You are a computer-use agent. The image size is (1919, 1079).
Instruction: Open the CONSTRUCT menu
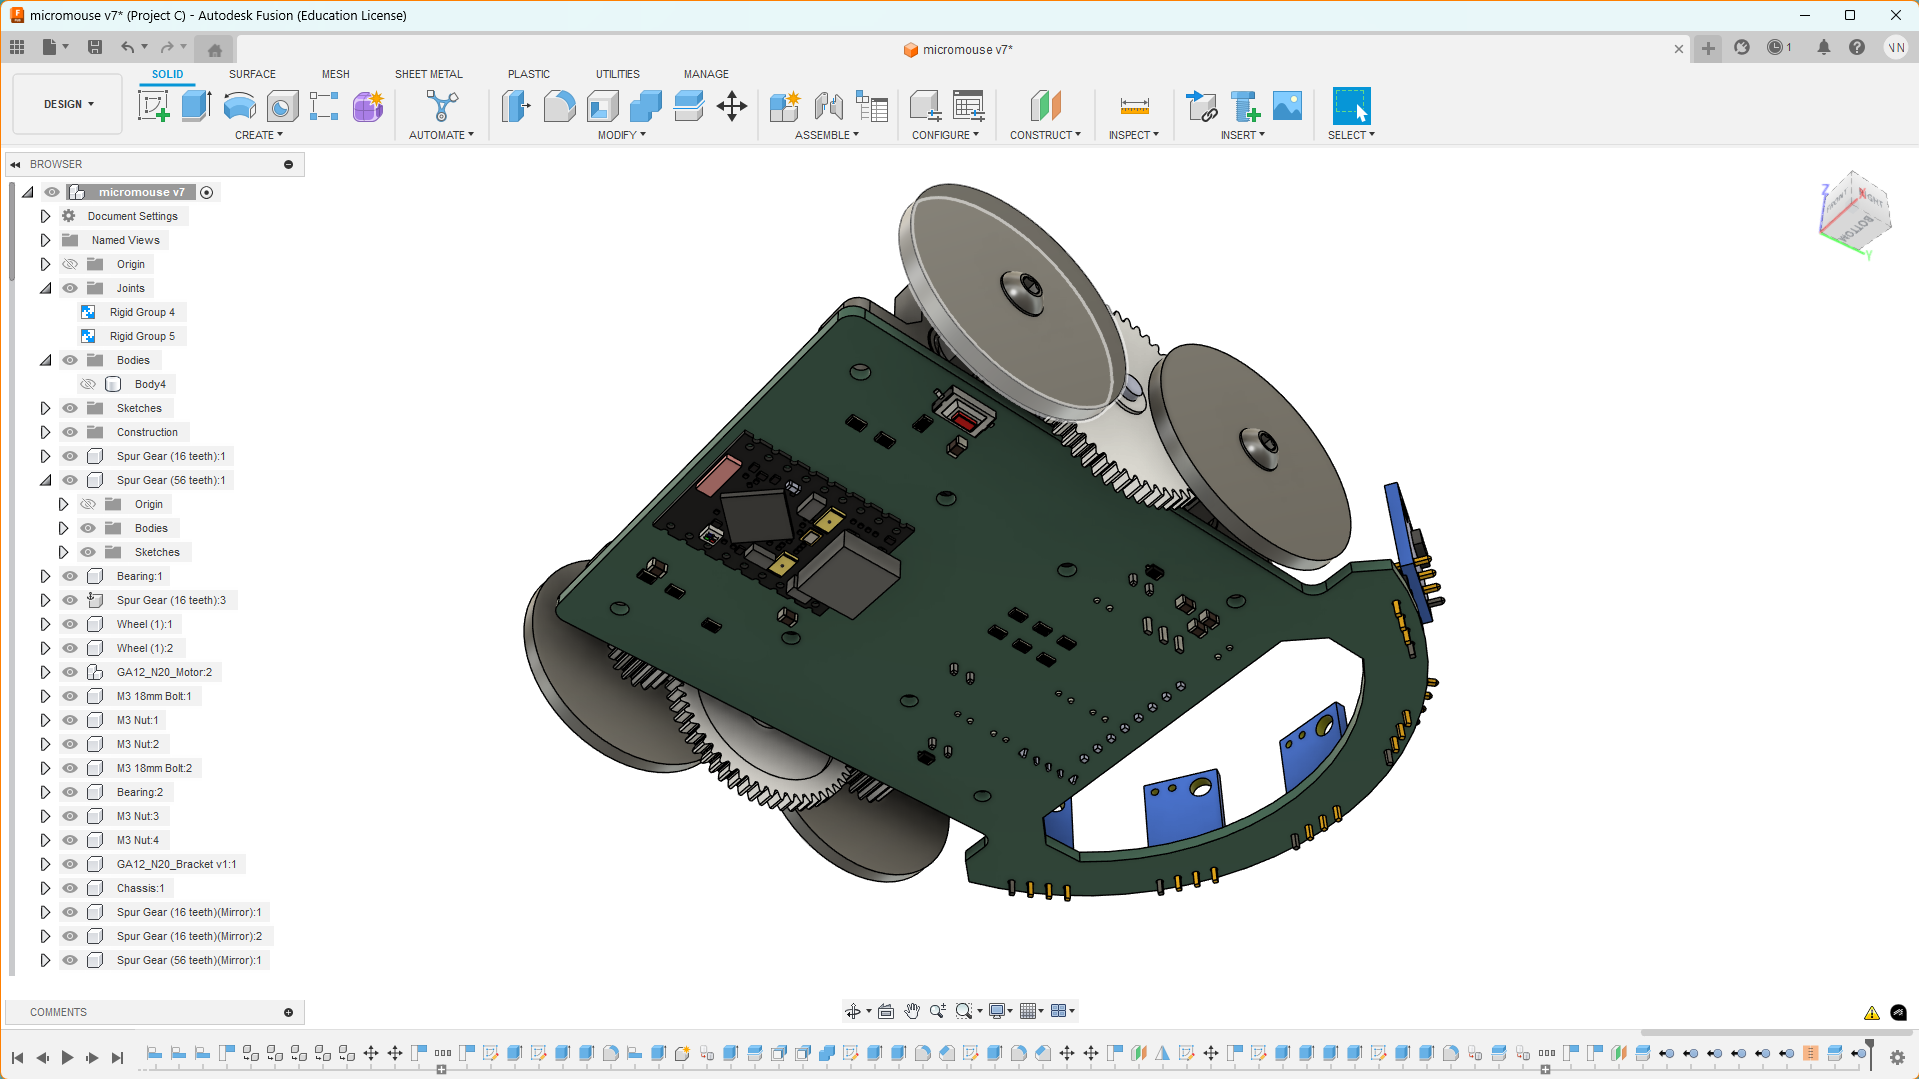tap(1044, 135)
